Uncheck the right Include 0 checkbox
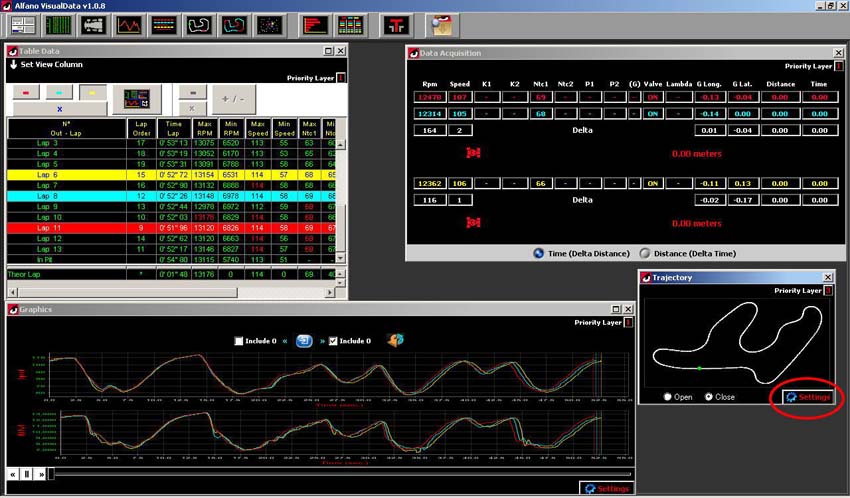The width and height of the screenshot is (850, 498). [333, 341]
